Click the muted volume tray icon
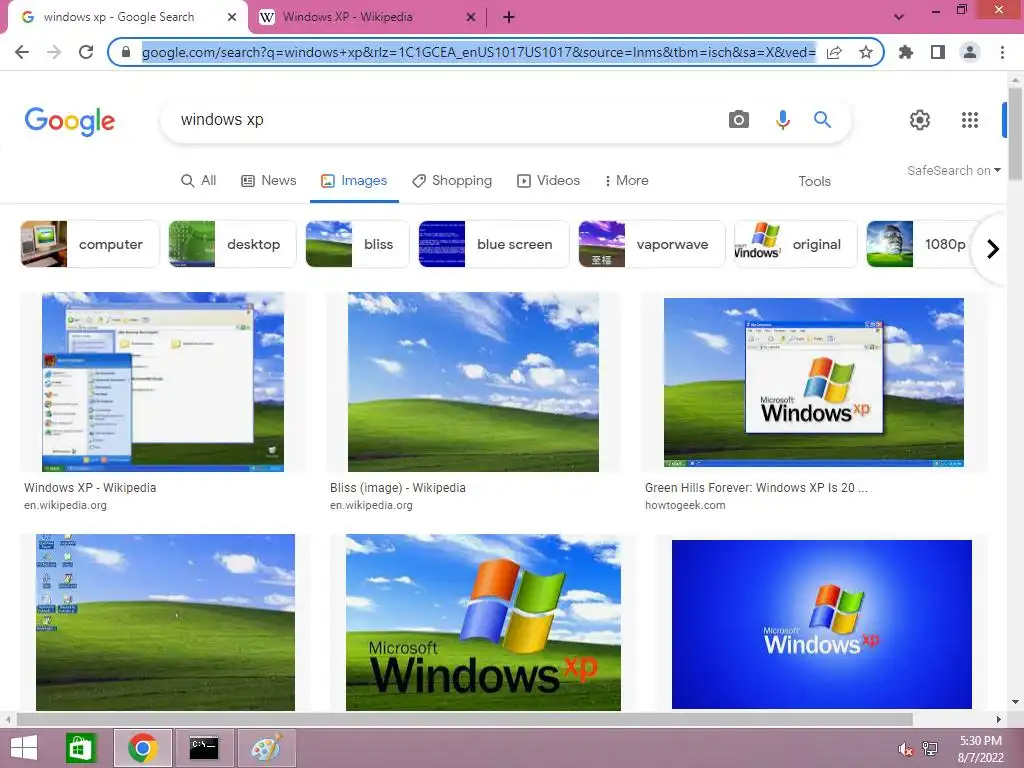1024x768 pixels. [904, 748]
